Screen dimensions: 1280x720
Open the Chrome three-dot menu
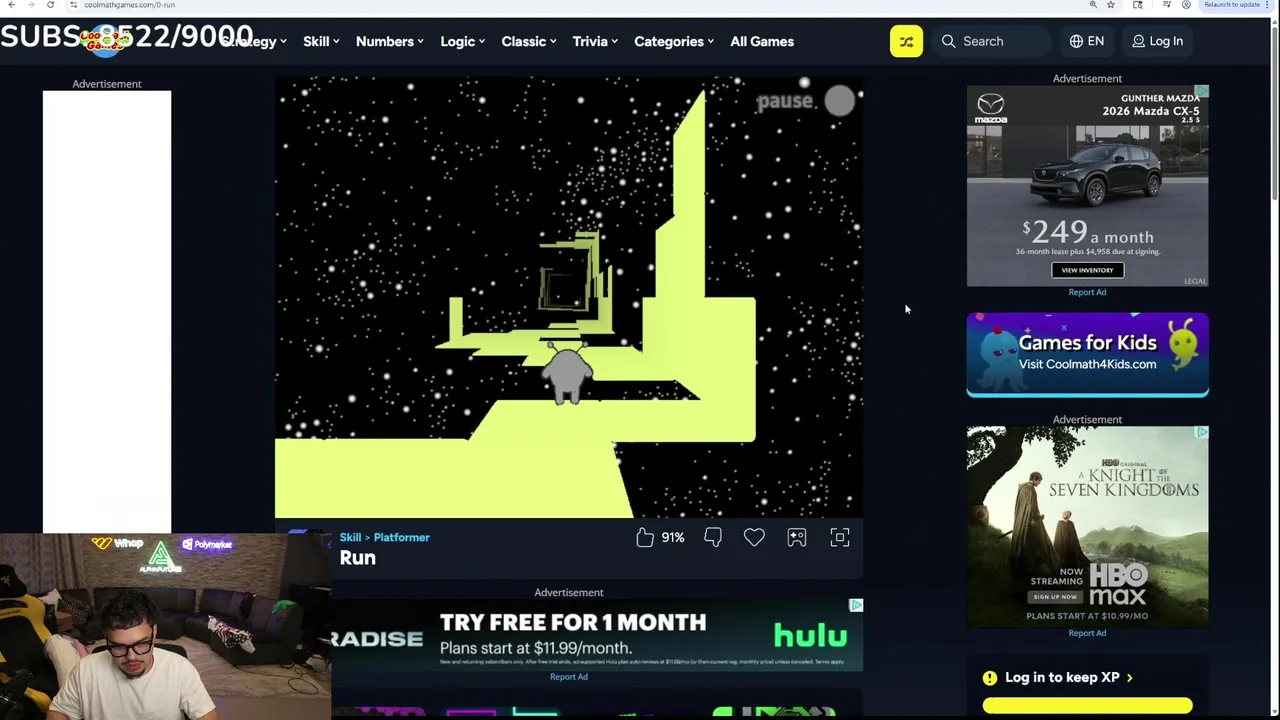[x=1267, y=5]
